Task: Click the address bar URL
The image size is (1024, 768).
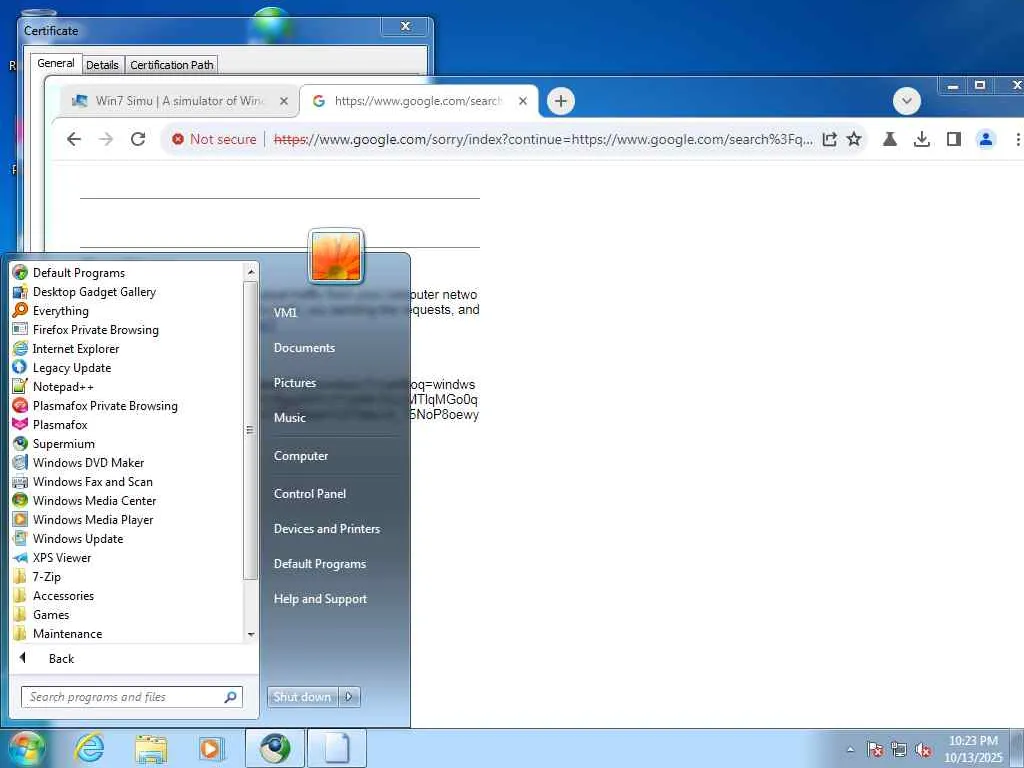Action: pyautogui.click(x=543, y=139)
